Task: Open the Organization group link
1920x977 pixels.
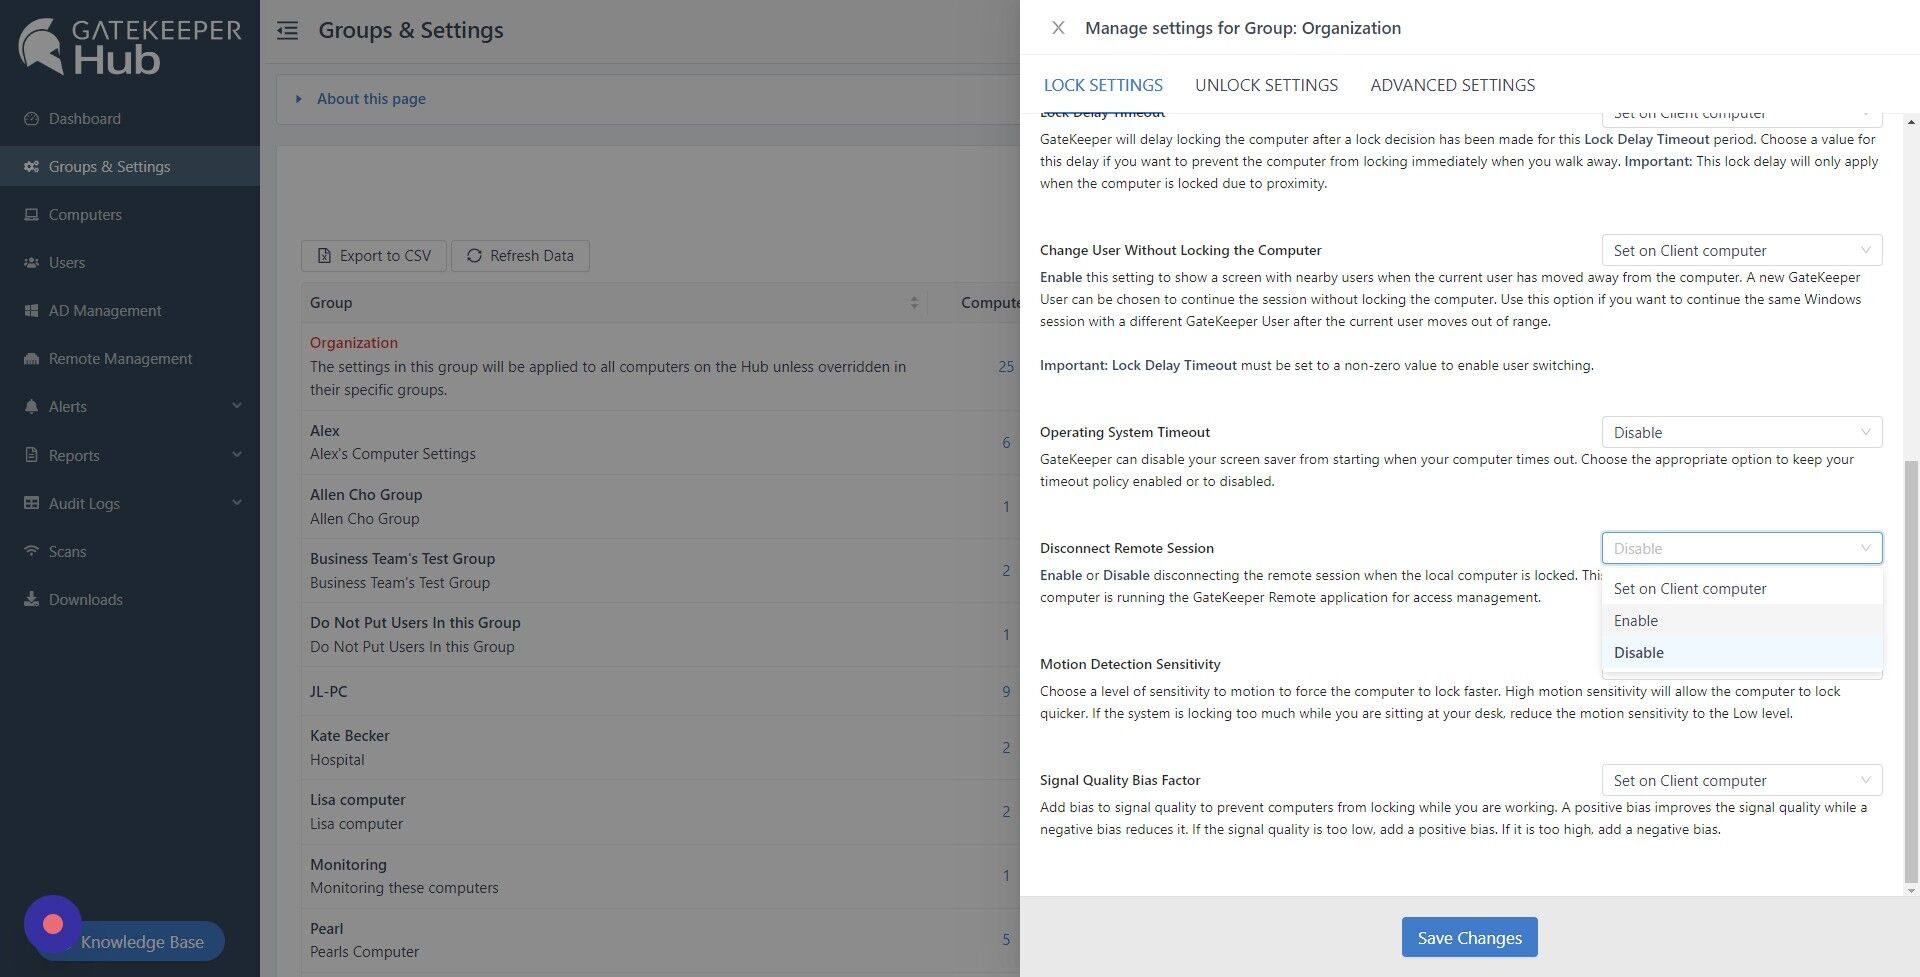Action: click(x=353, y=342)
